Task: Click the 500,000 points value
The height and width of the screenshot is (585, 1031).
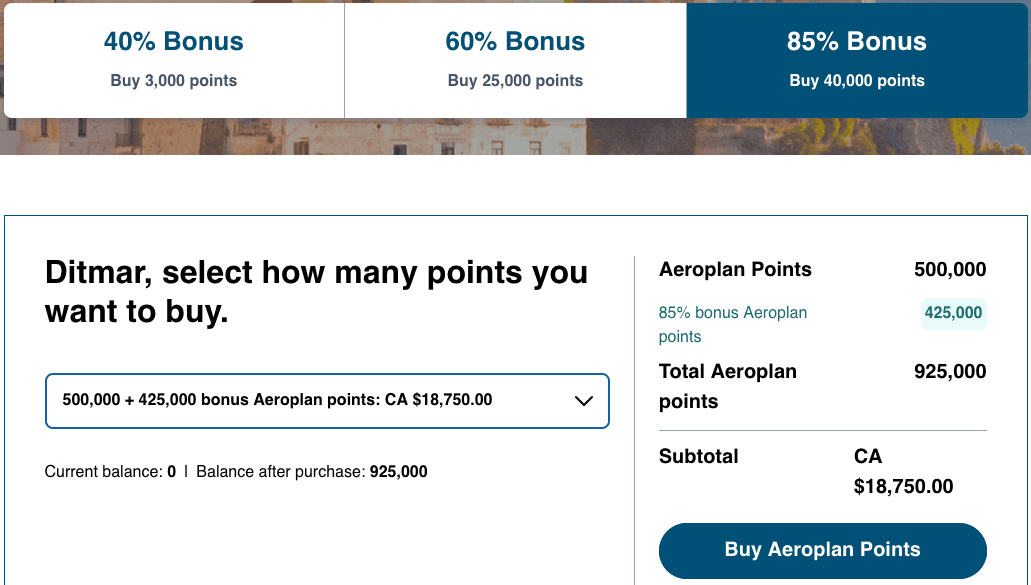Action: tap(950, 270)
